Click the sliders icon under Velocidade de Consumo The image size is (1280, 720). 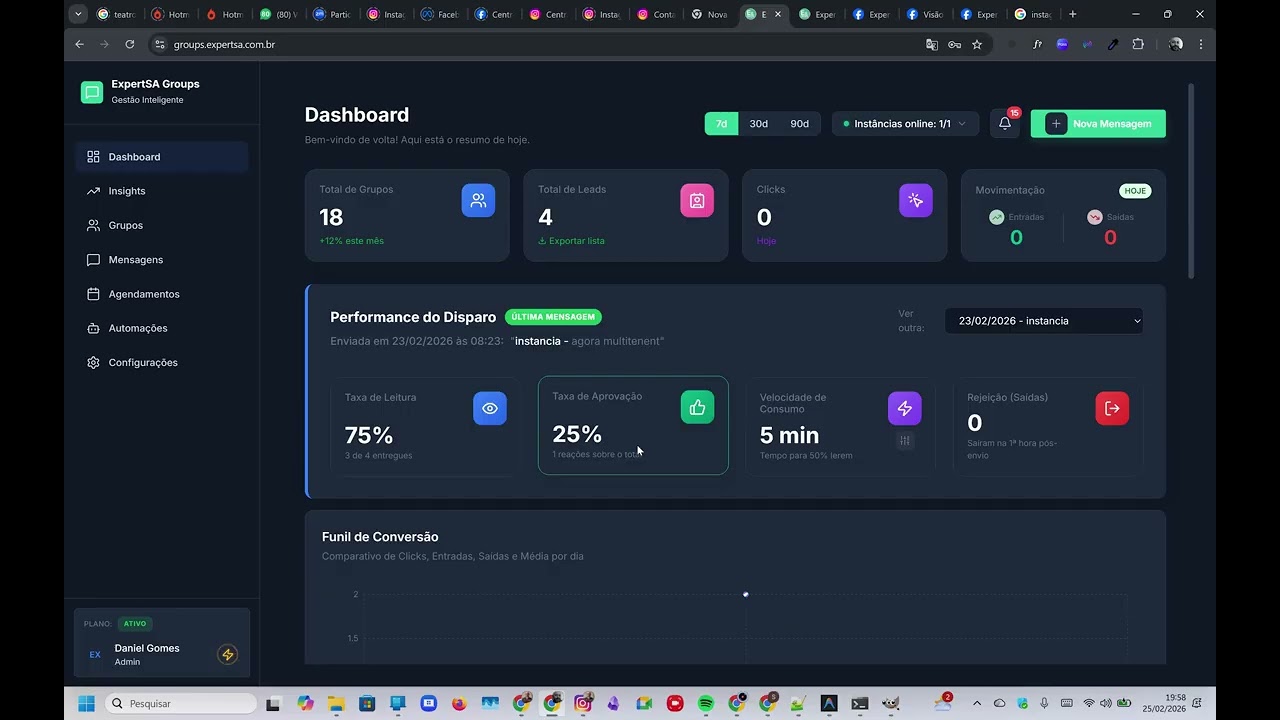(905, 441)
